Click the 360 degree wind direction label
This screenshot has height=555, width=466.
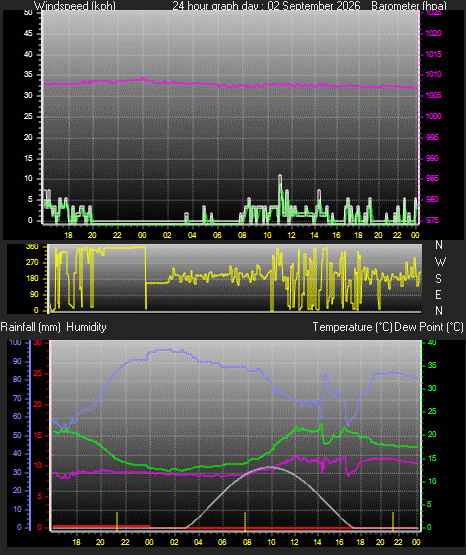[33, 247]
